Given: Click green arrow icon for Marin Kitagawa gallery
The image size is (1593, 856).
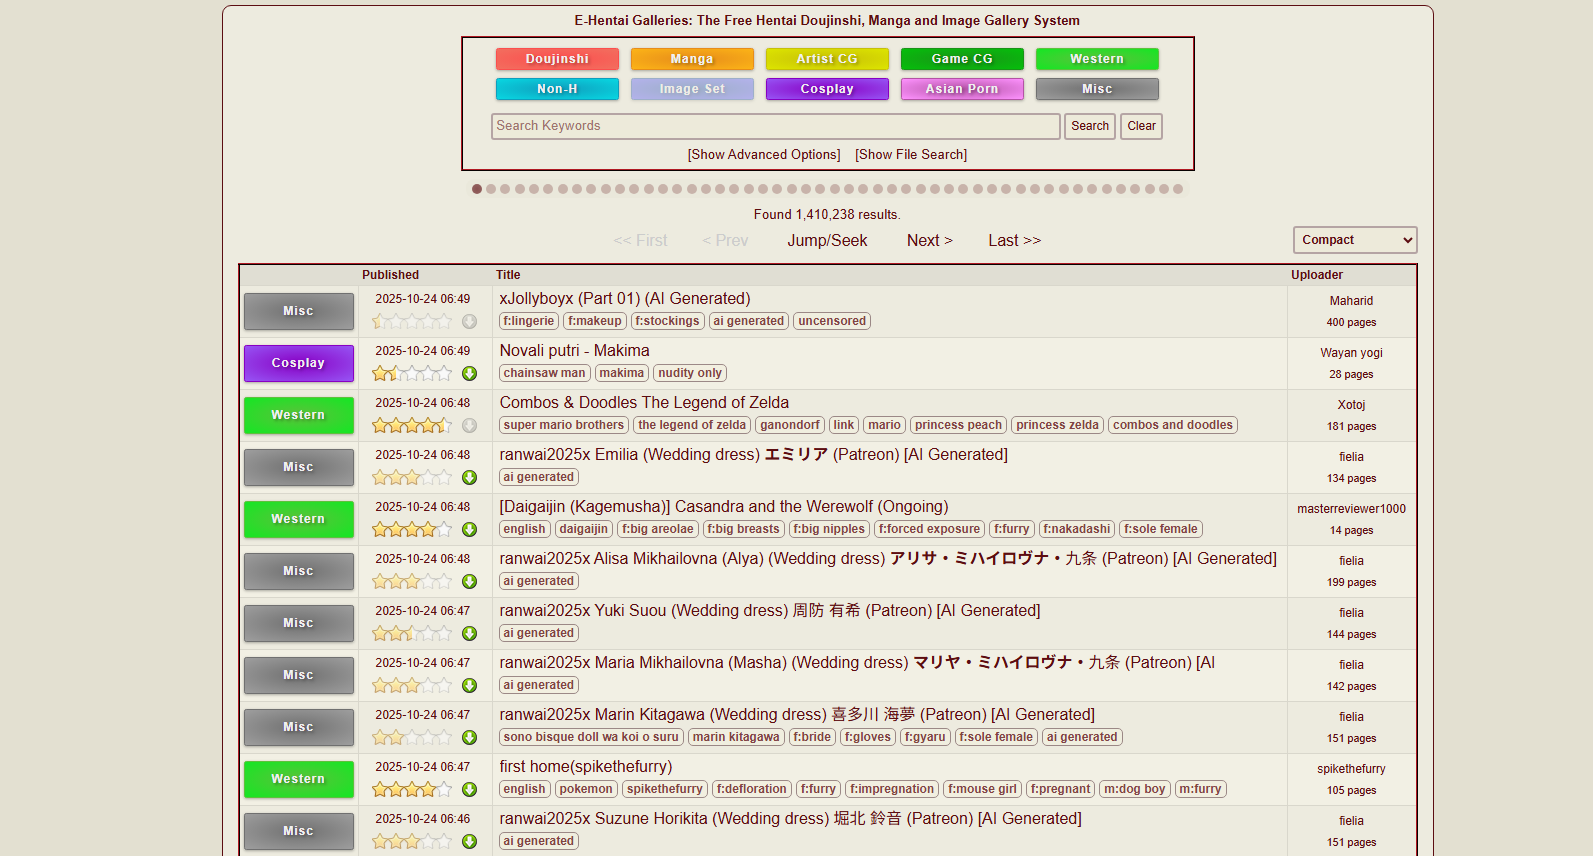Looking at the screenshot, I should (469, 738).
